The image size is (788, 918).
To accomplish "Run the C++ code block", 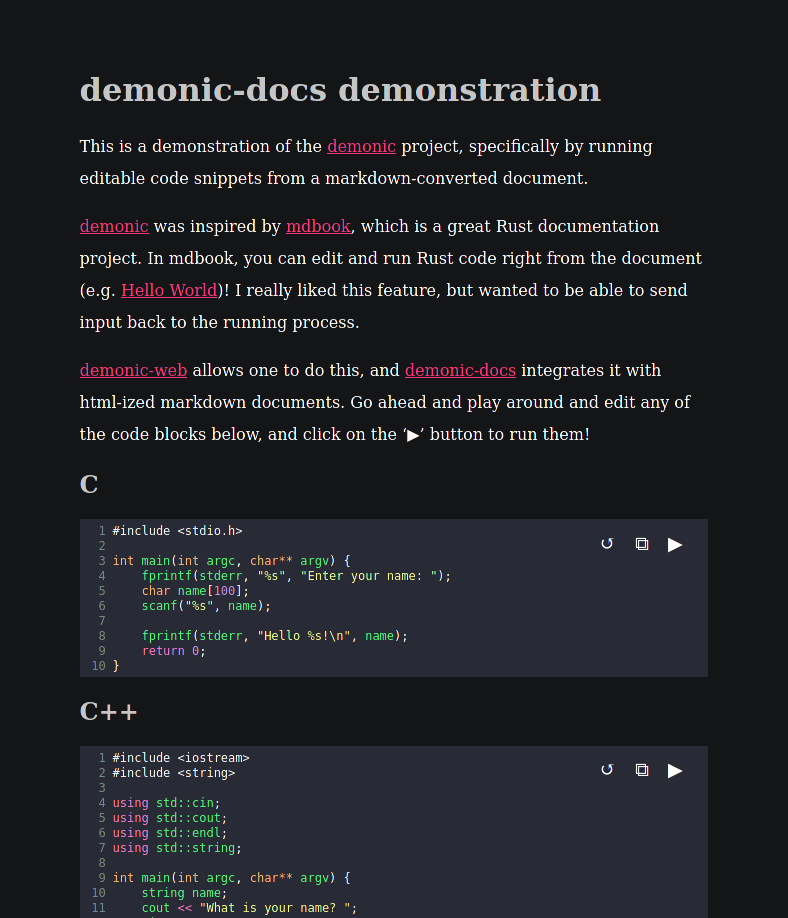I will tap(675, 770).
